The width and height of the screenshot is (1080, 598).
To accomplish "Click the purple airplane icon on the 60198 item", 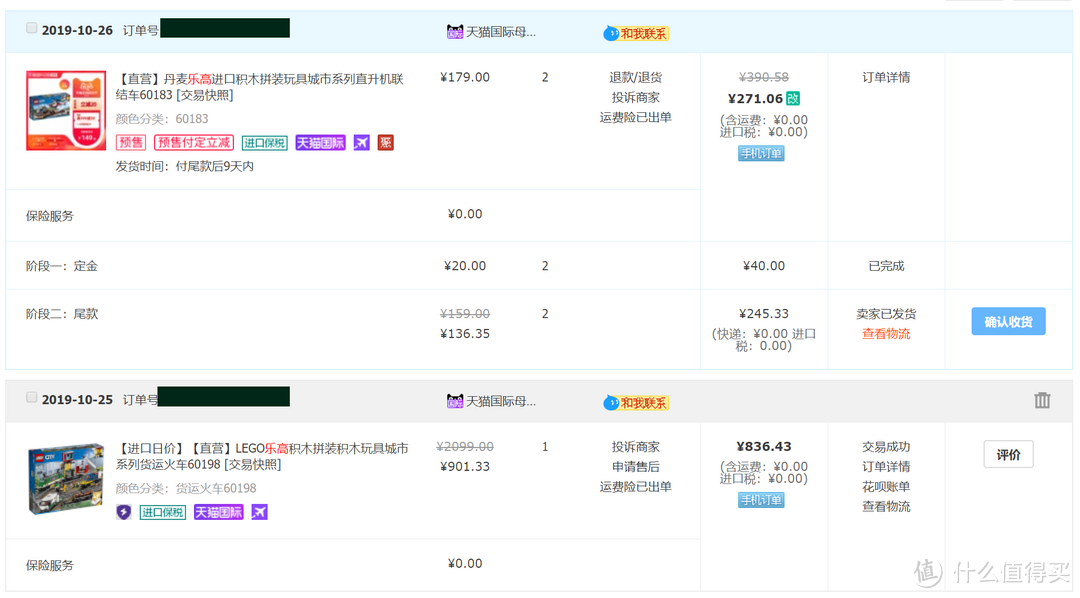I will point(260,512).
